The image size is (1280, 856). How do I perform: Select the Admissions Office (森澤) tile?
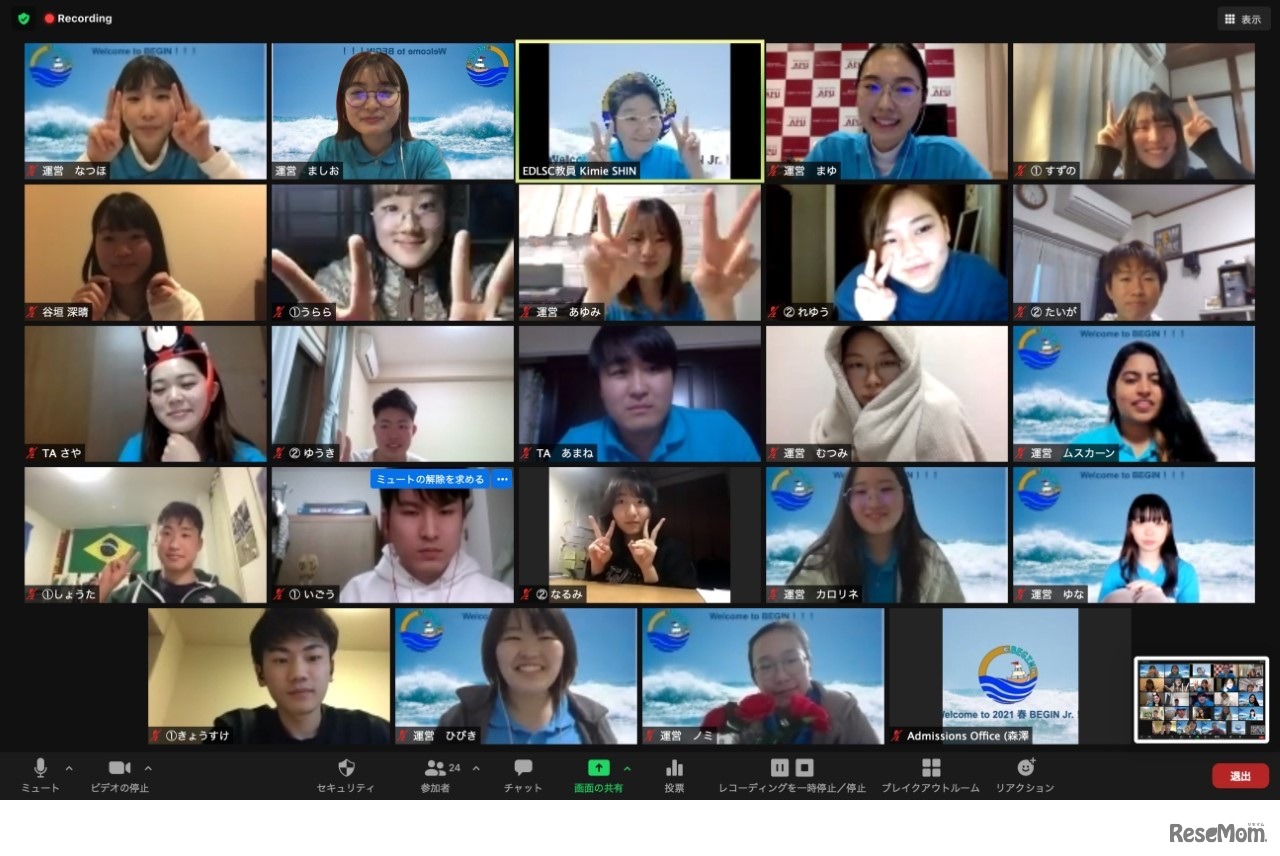coord(1010,676)
